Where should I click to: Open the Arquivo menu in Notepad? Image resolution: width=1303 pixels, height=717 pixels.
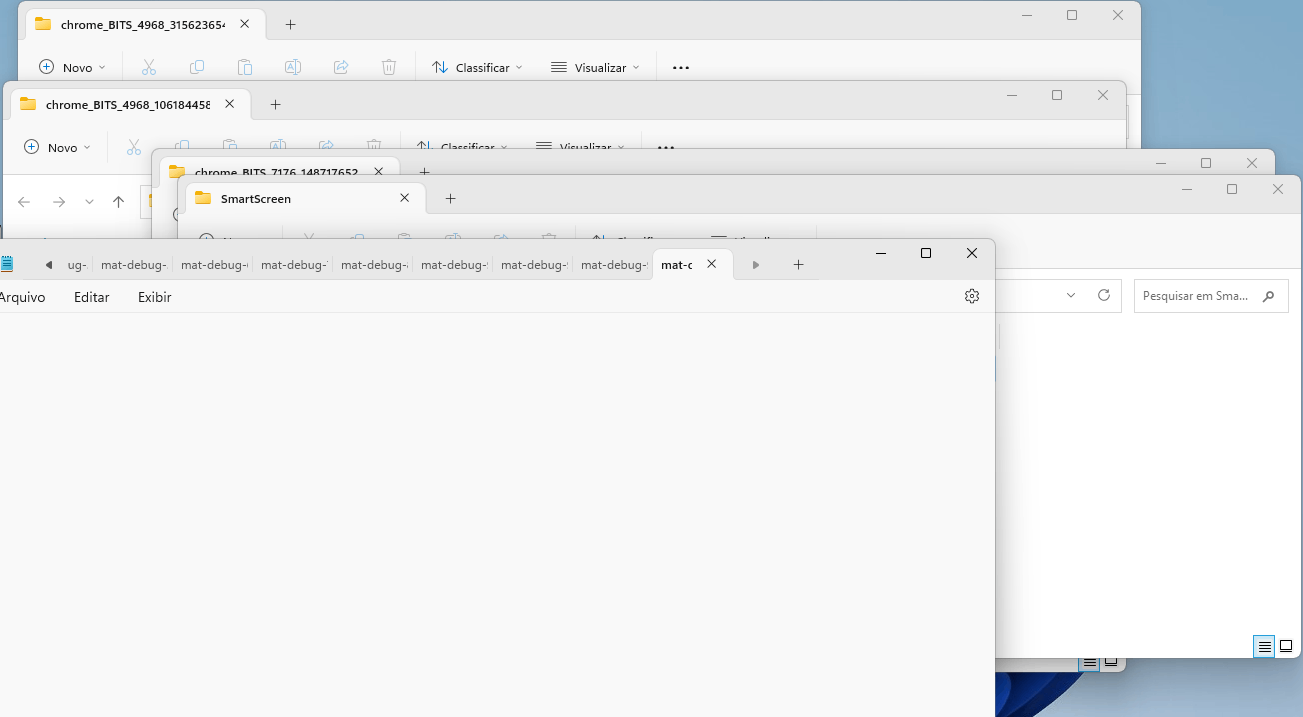click(20, 297)
